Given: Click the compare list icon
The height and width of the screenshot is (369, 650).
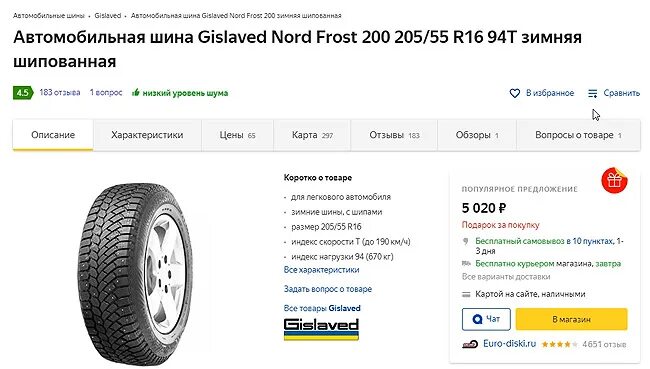Looking at the screenshot, I should [592, 93].
